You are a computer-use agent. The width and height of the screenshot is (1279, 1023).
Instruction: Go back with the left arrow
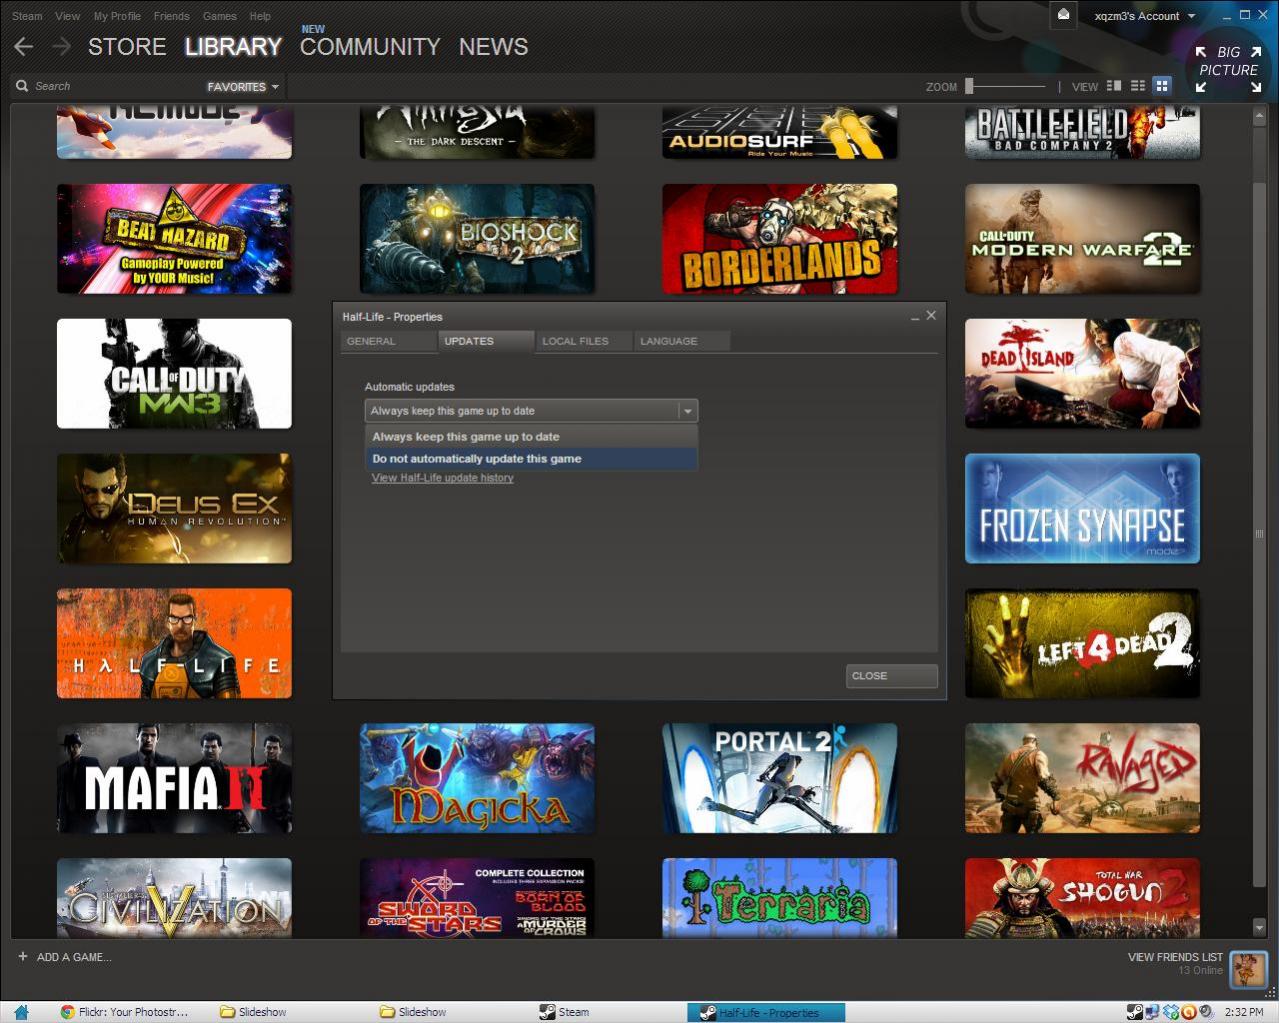[x=24, y=47]
